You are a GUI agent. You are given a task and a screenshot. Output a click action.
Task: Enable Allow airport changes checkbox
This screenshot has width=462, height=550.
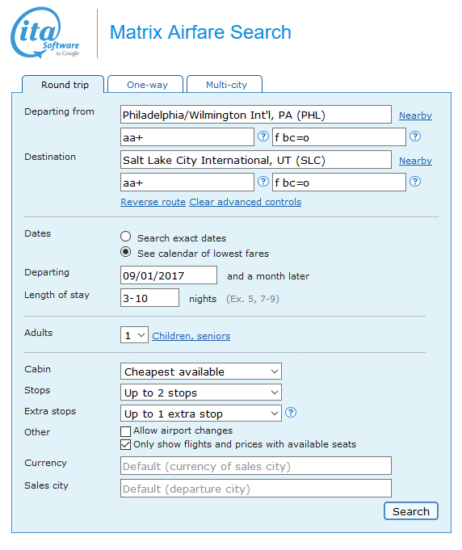pos(125,431)
